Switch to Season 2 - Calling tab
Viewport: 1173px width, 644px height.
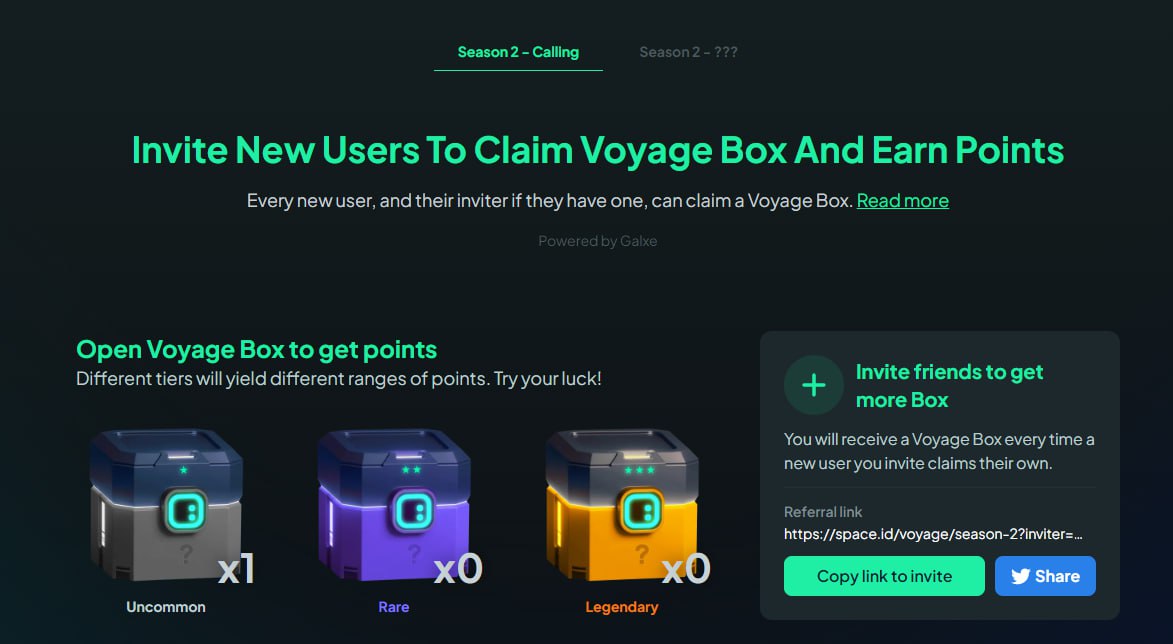[x=518, y=52]
